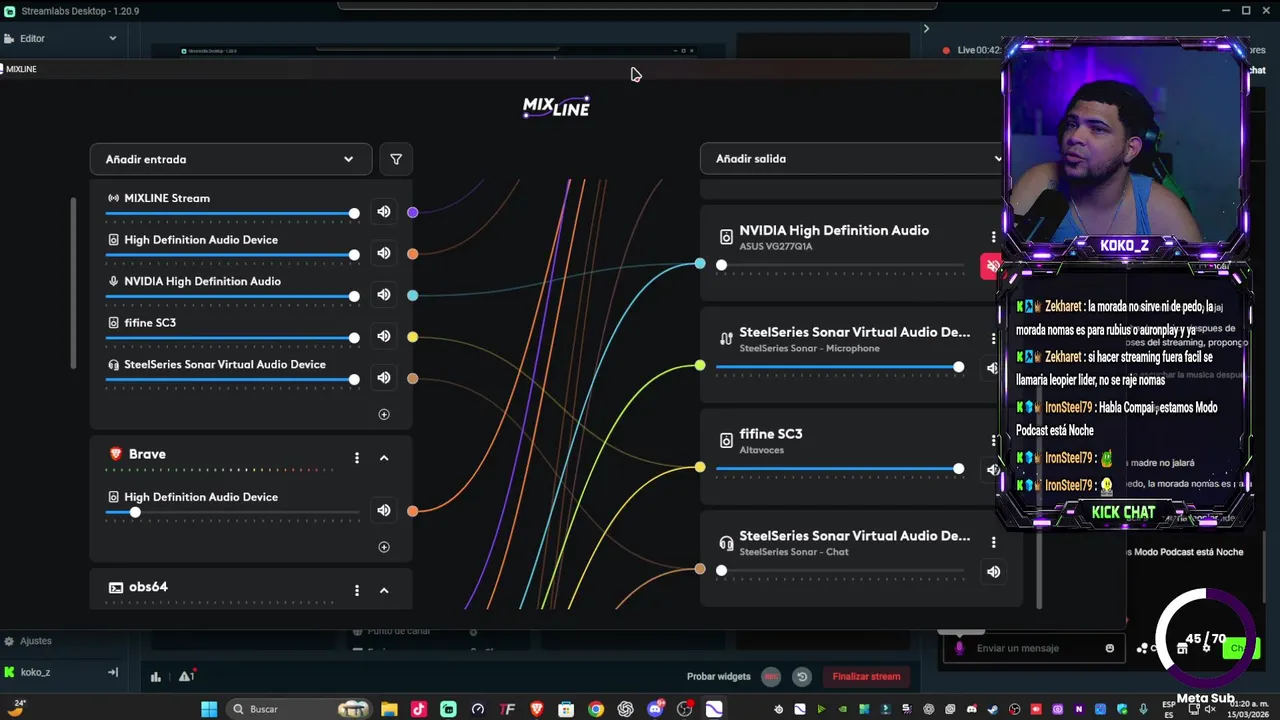Open Streamlabs stats bar chart icon
Viewport: 1280px width, 720px height.
[156, 676]
